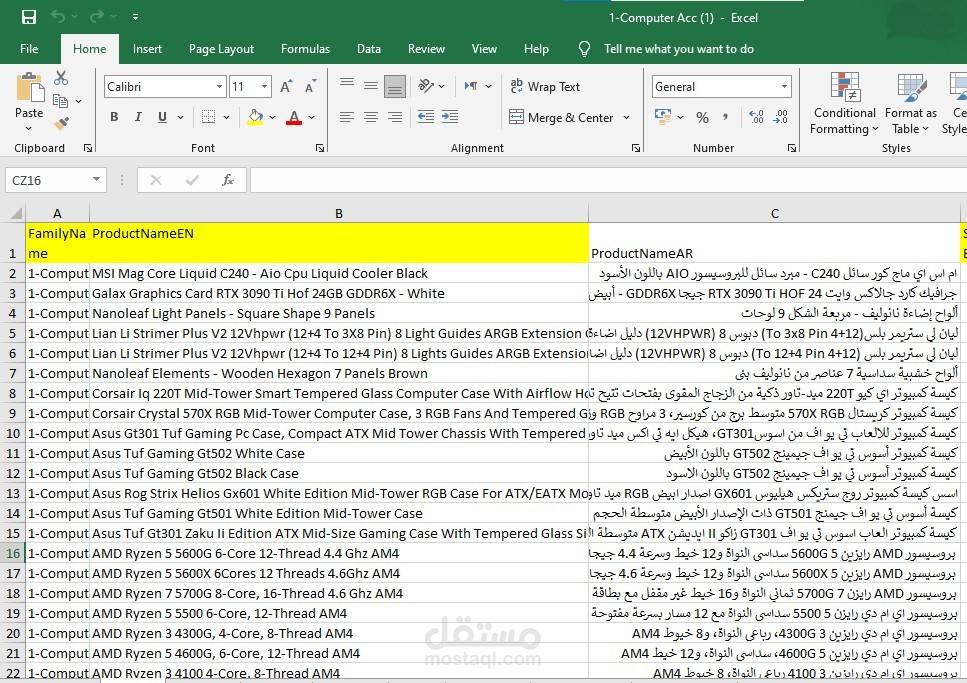Open Customize Quick Access Toolbar arrow

click(x=135, y=17)
